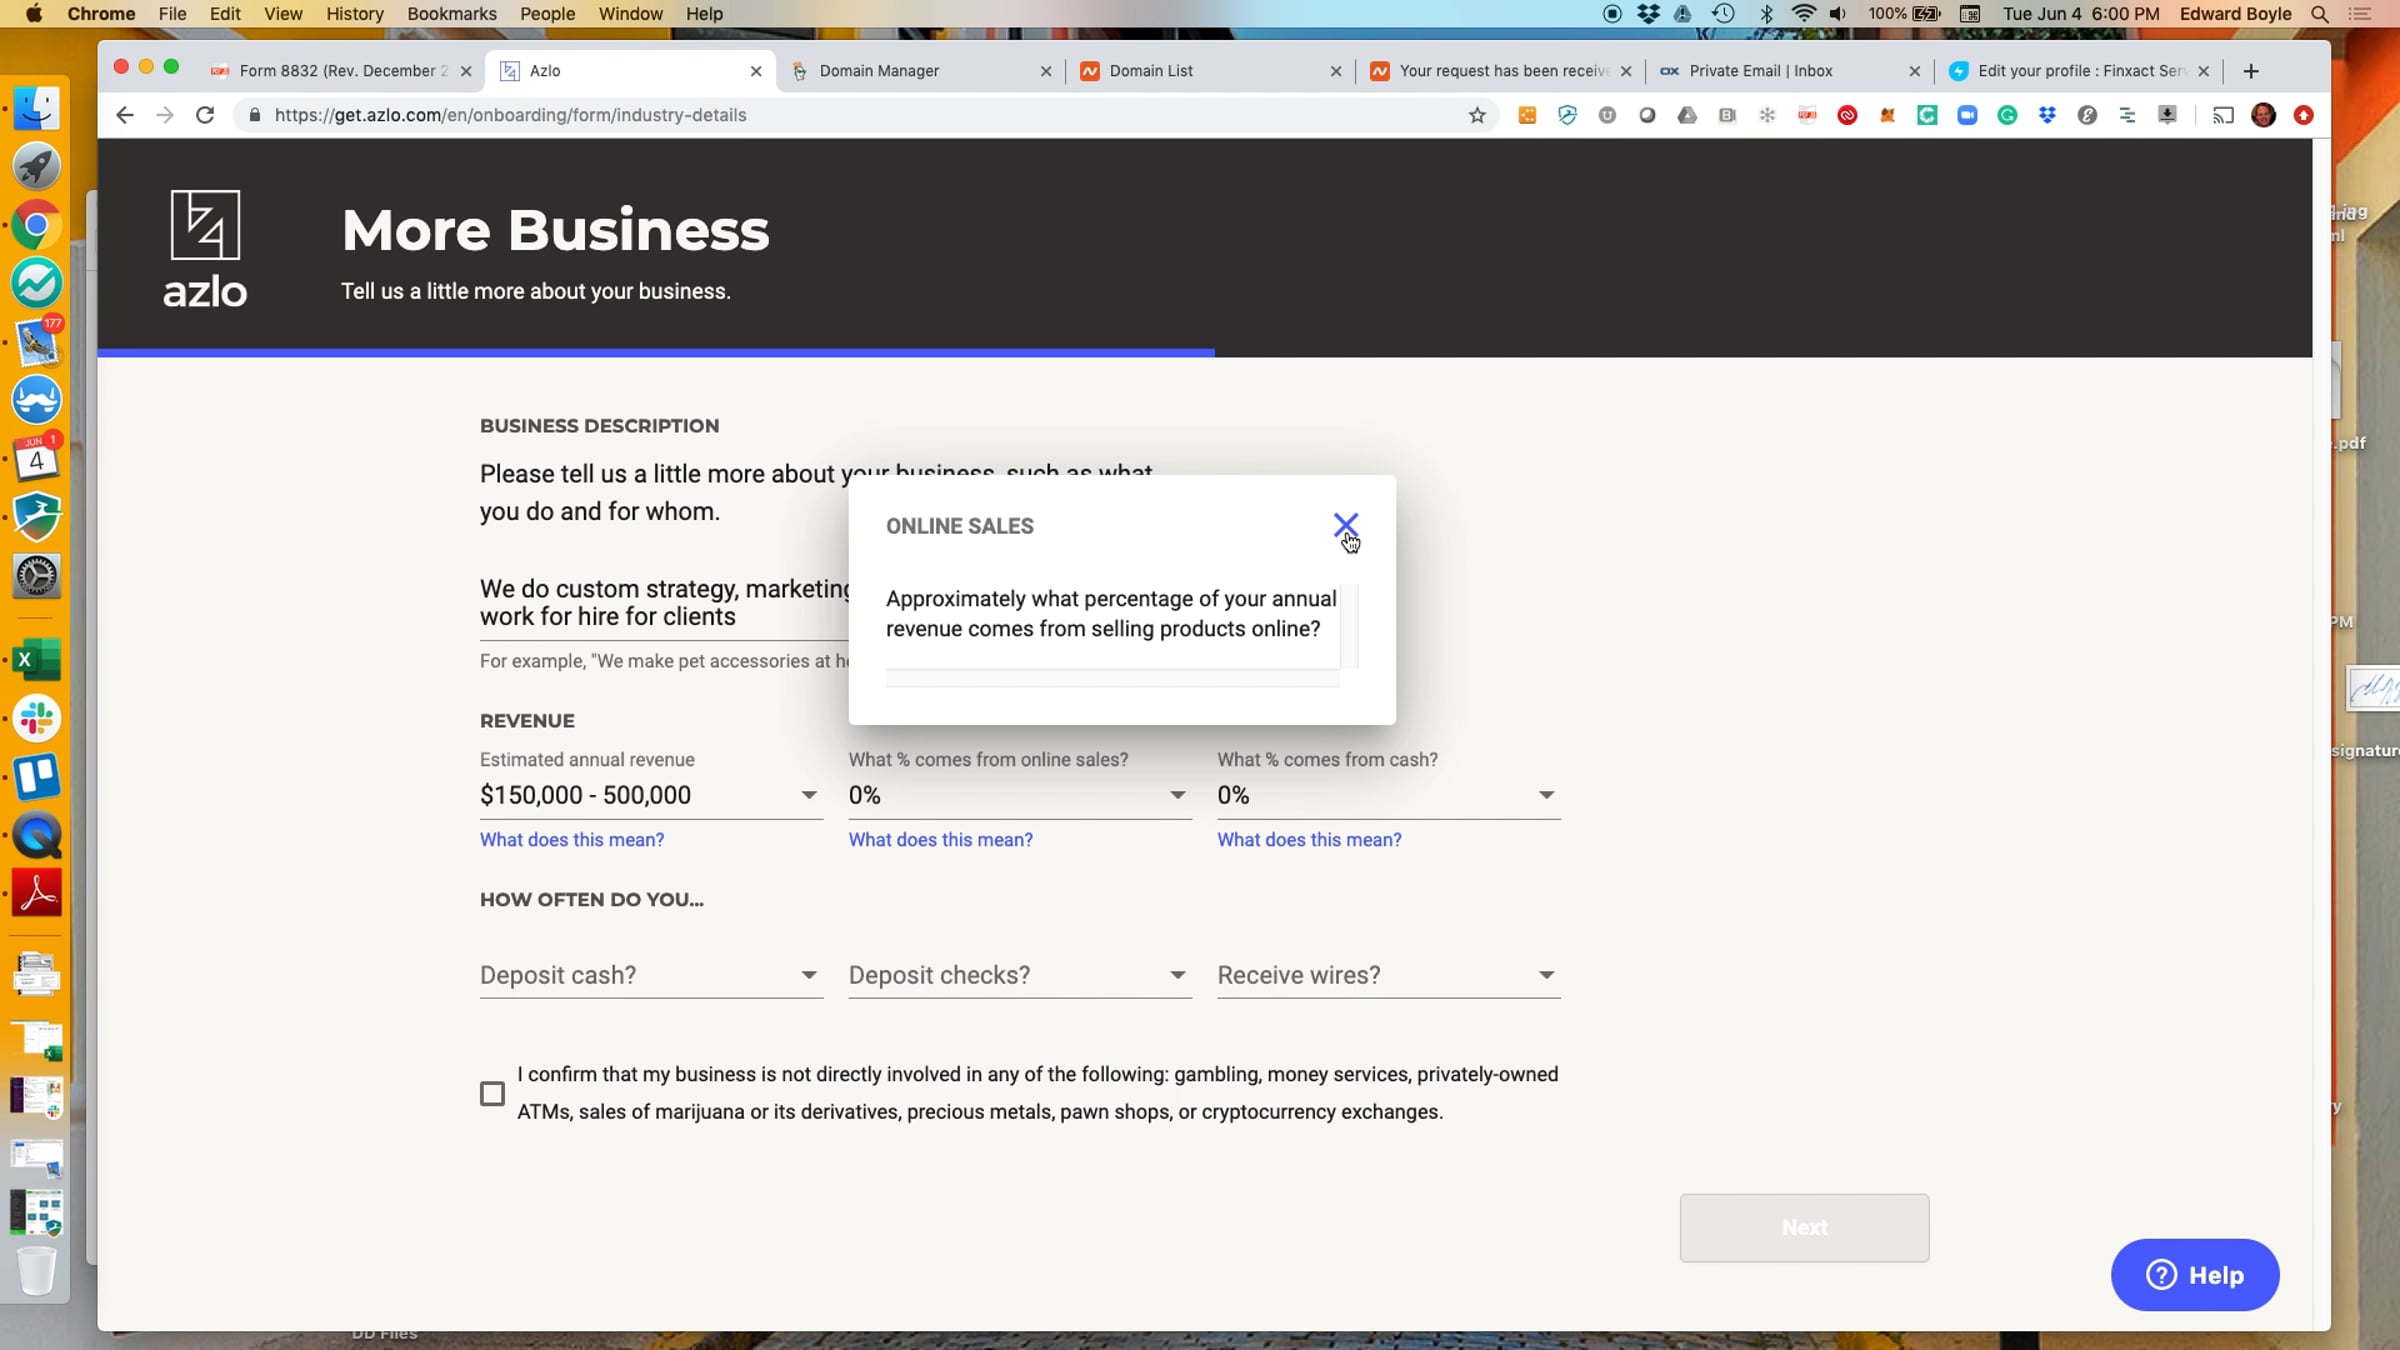This screenshot has width=2400, height=1350.
Task: Expand the Receive wires dropdown
Action: [1387, 975]
